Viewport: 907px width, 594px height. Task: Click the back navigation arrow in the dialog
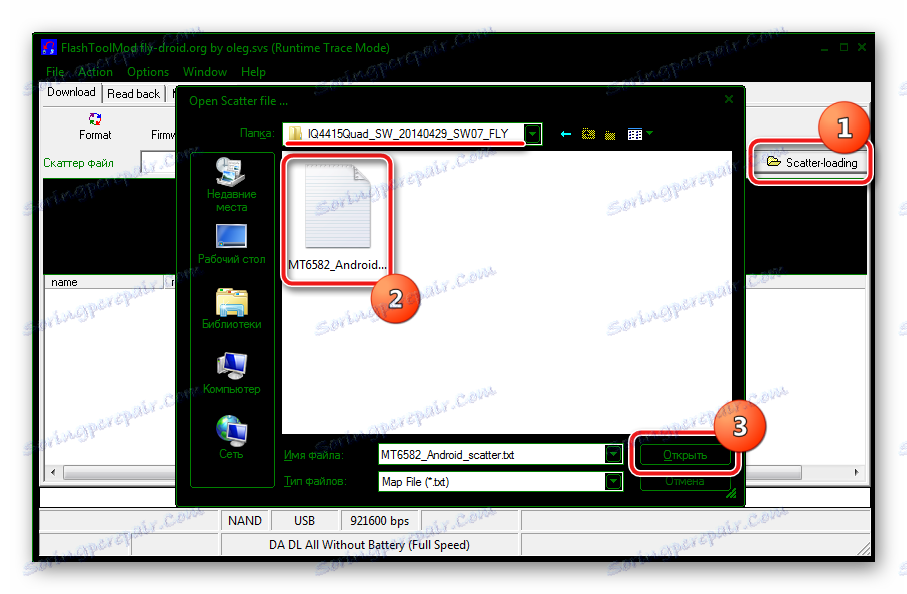565,133
